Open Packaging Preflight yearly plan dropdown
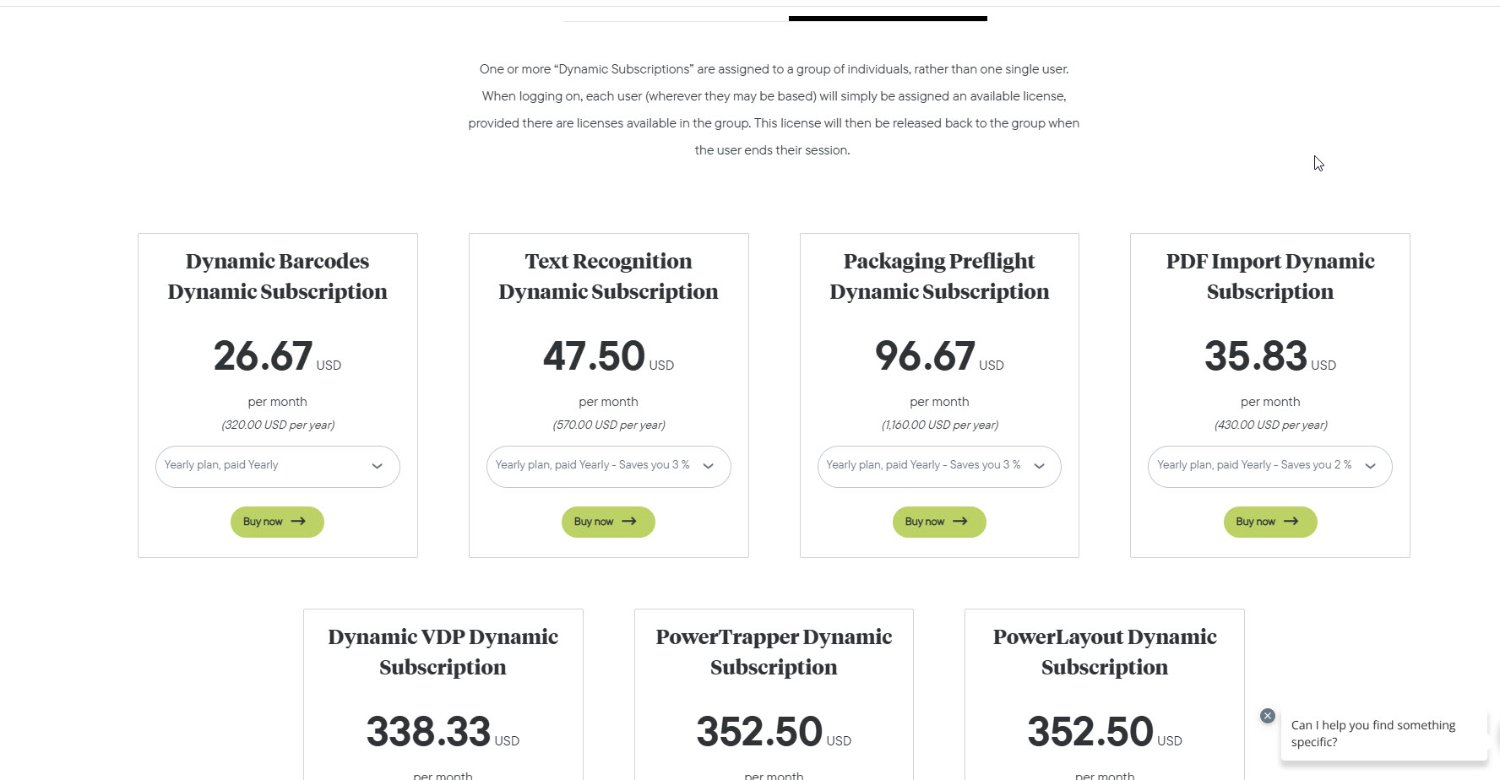 (x=939, y=466)
